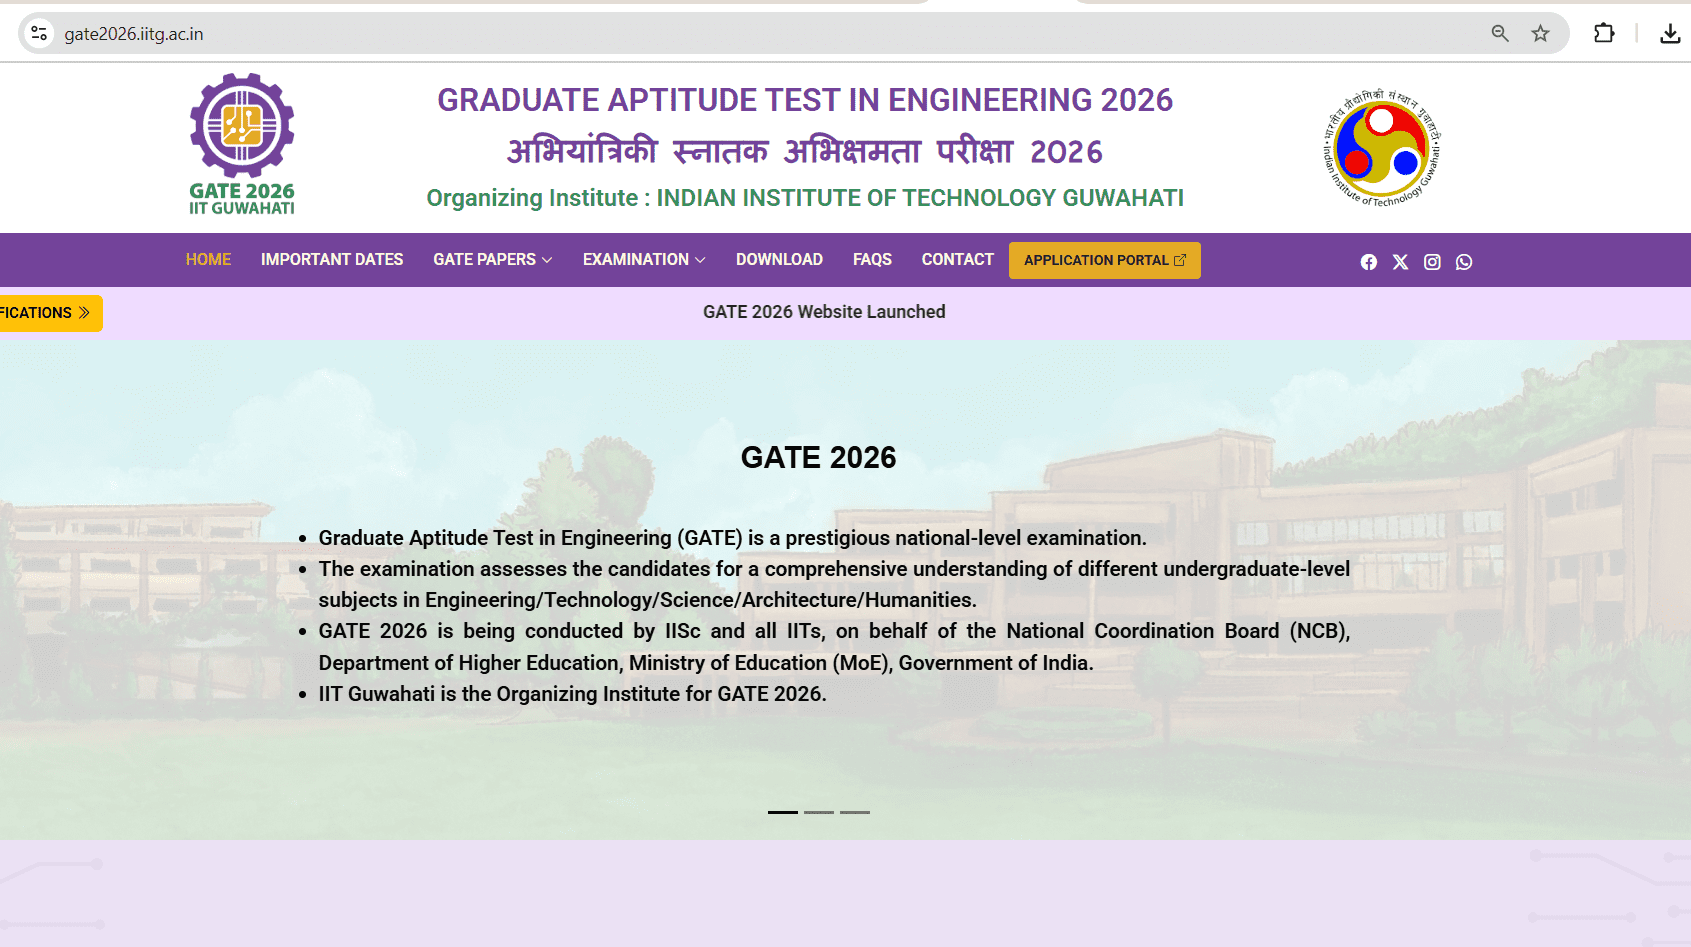Select the third carousel slide indicator
This screenshot has height=947, width=1691.
point(855,812)
